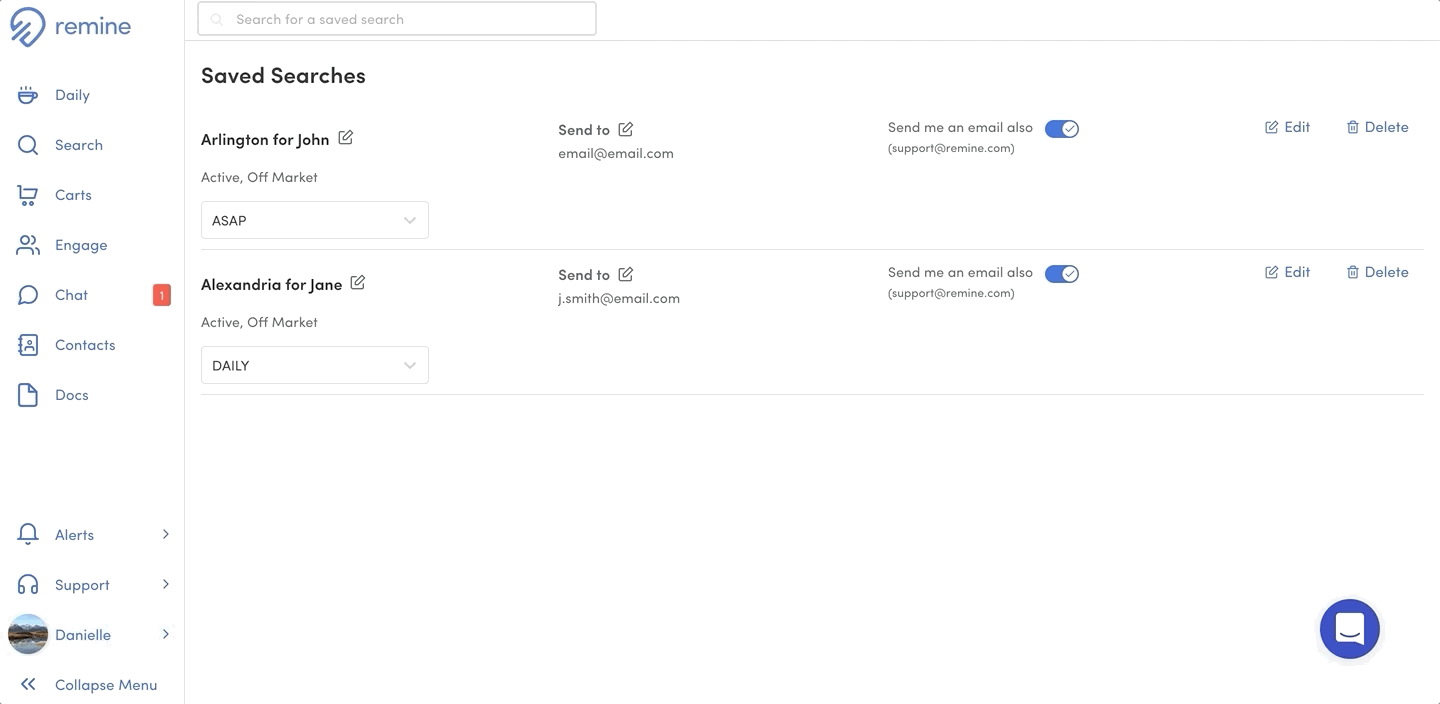
Task: Click the j.smith@email.com recipient address
Action: 619,298
